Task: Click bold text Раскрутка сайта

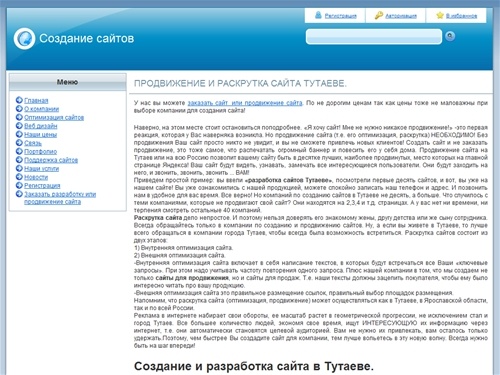Action: coord(158,218)
